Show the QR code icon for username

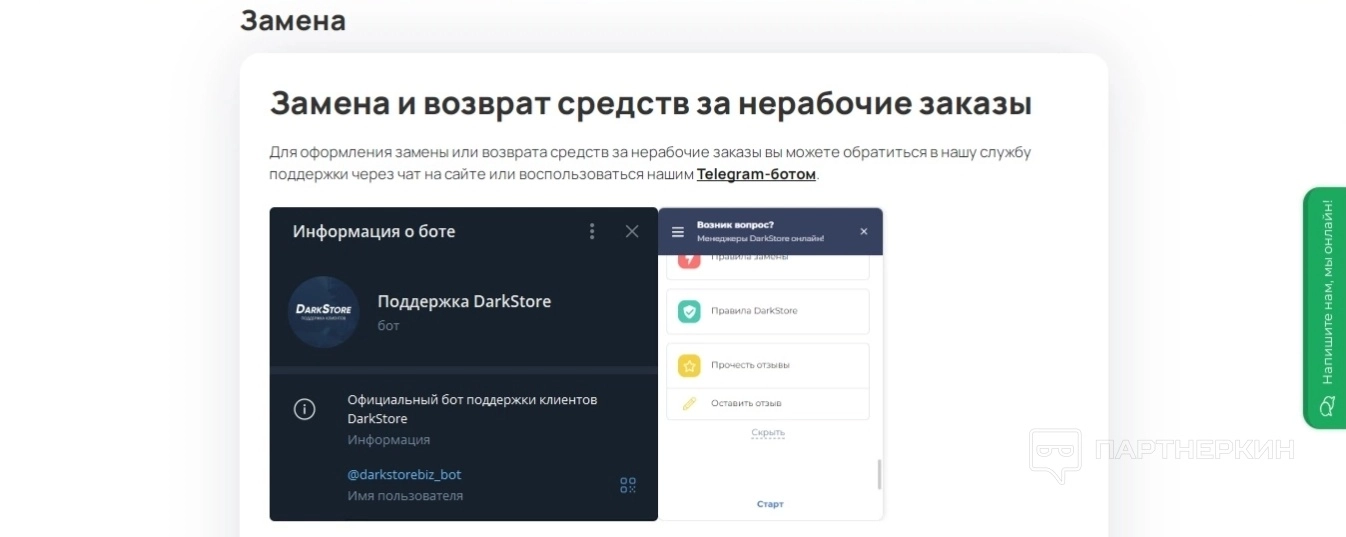point(628,485)
